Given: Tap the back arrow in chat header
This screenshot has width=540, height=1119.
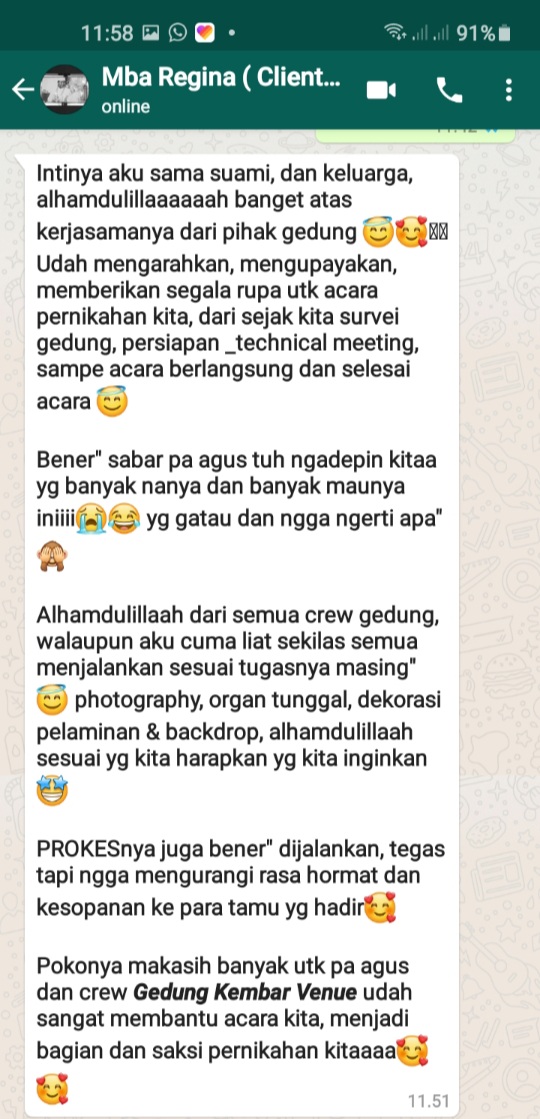Looking at the screenshot, I should (23, 90).
